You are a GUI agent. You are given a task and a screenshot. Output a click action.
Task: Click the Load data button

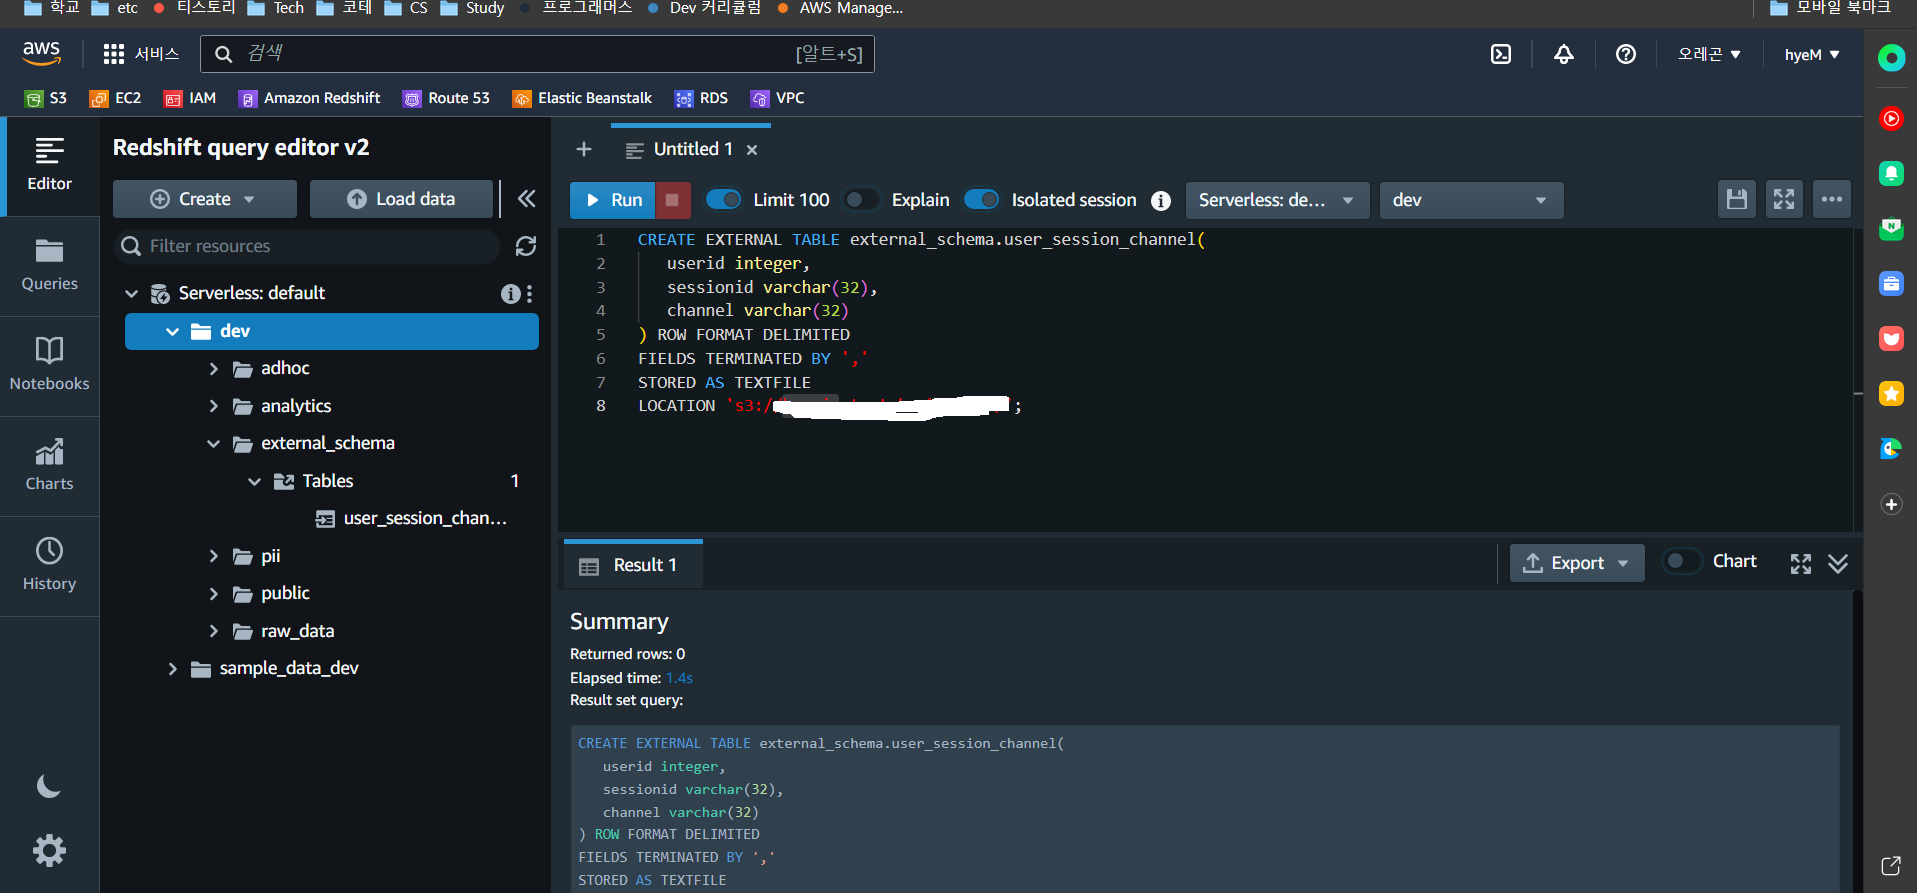(x=401, y=199)
